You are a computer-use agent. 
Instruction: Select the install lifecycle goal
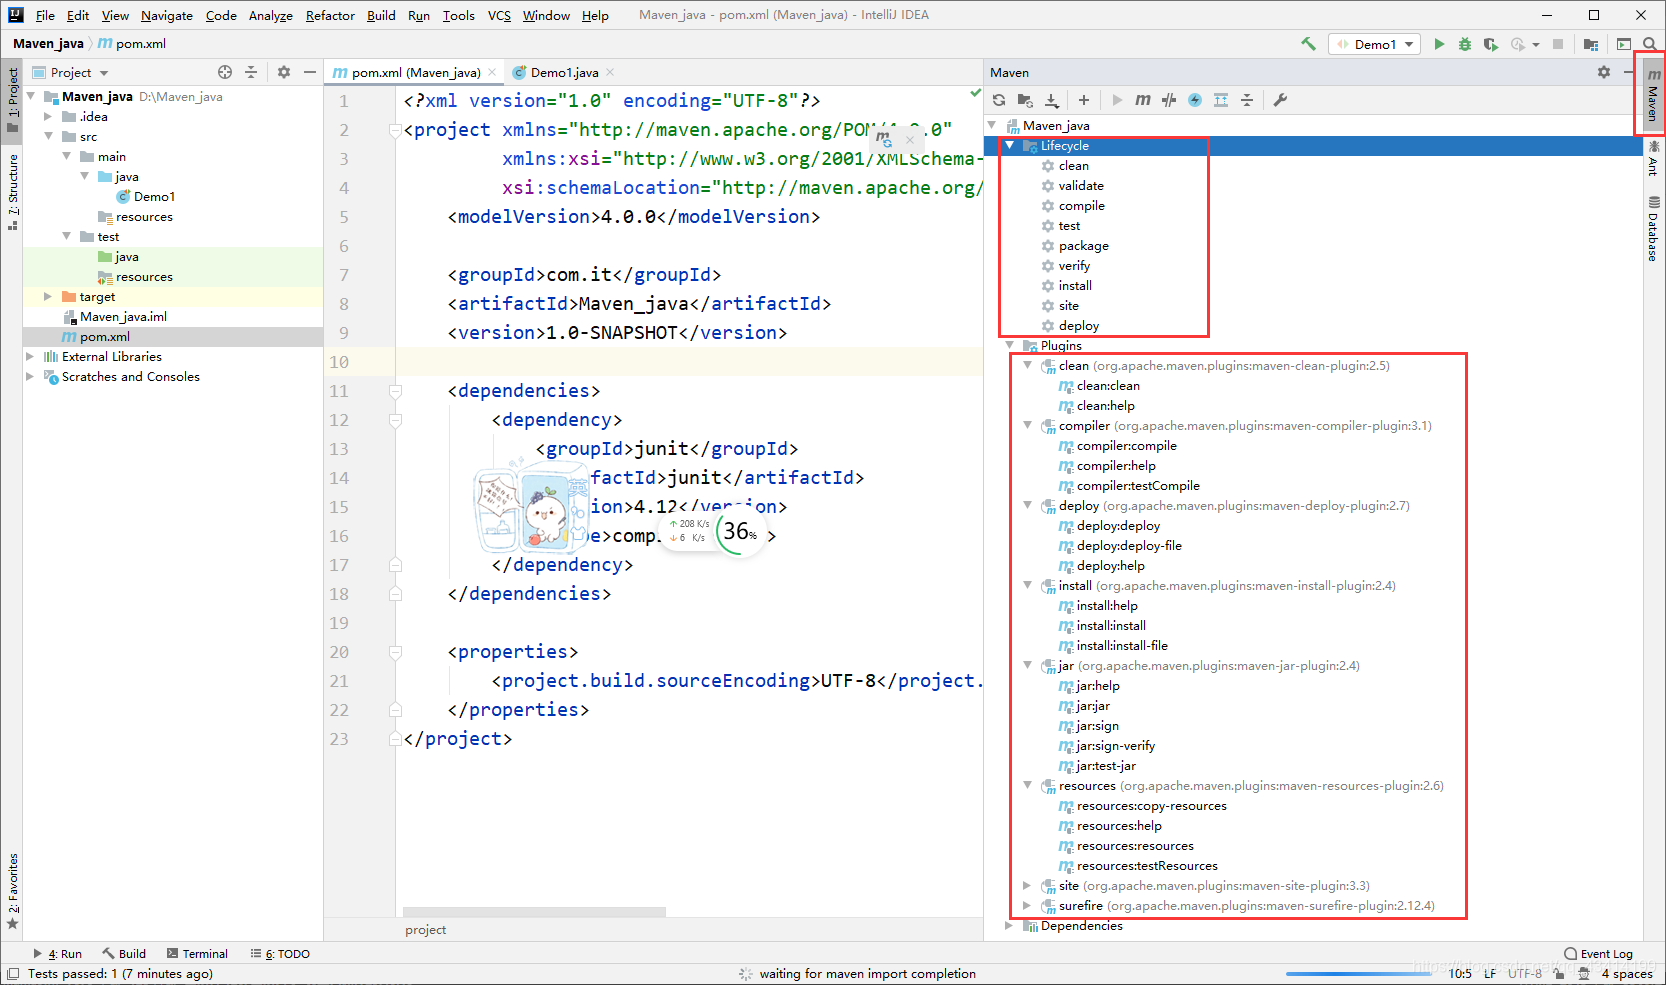click(1075, 286)
